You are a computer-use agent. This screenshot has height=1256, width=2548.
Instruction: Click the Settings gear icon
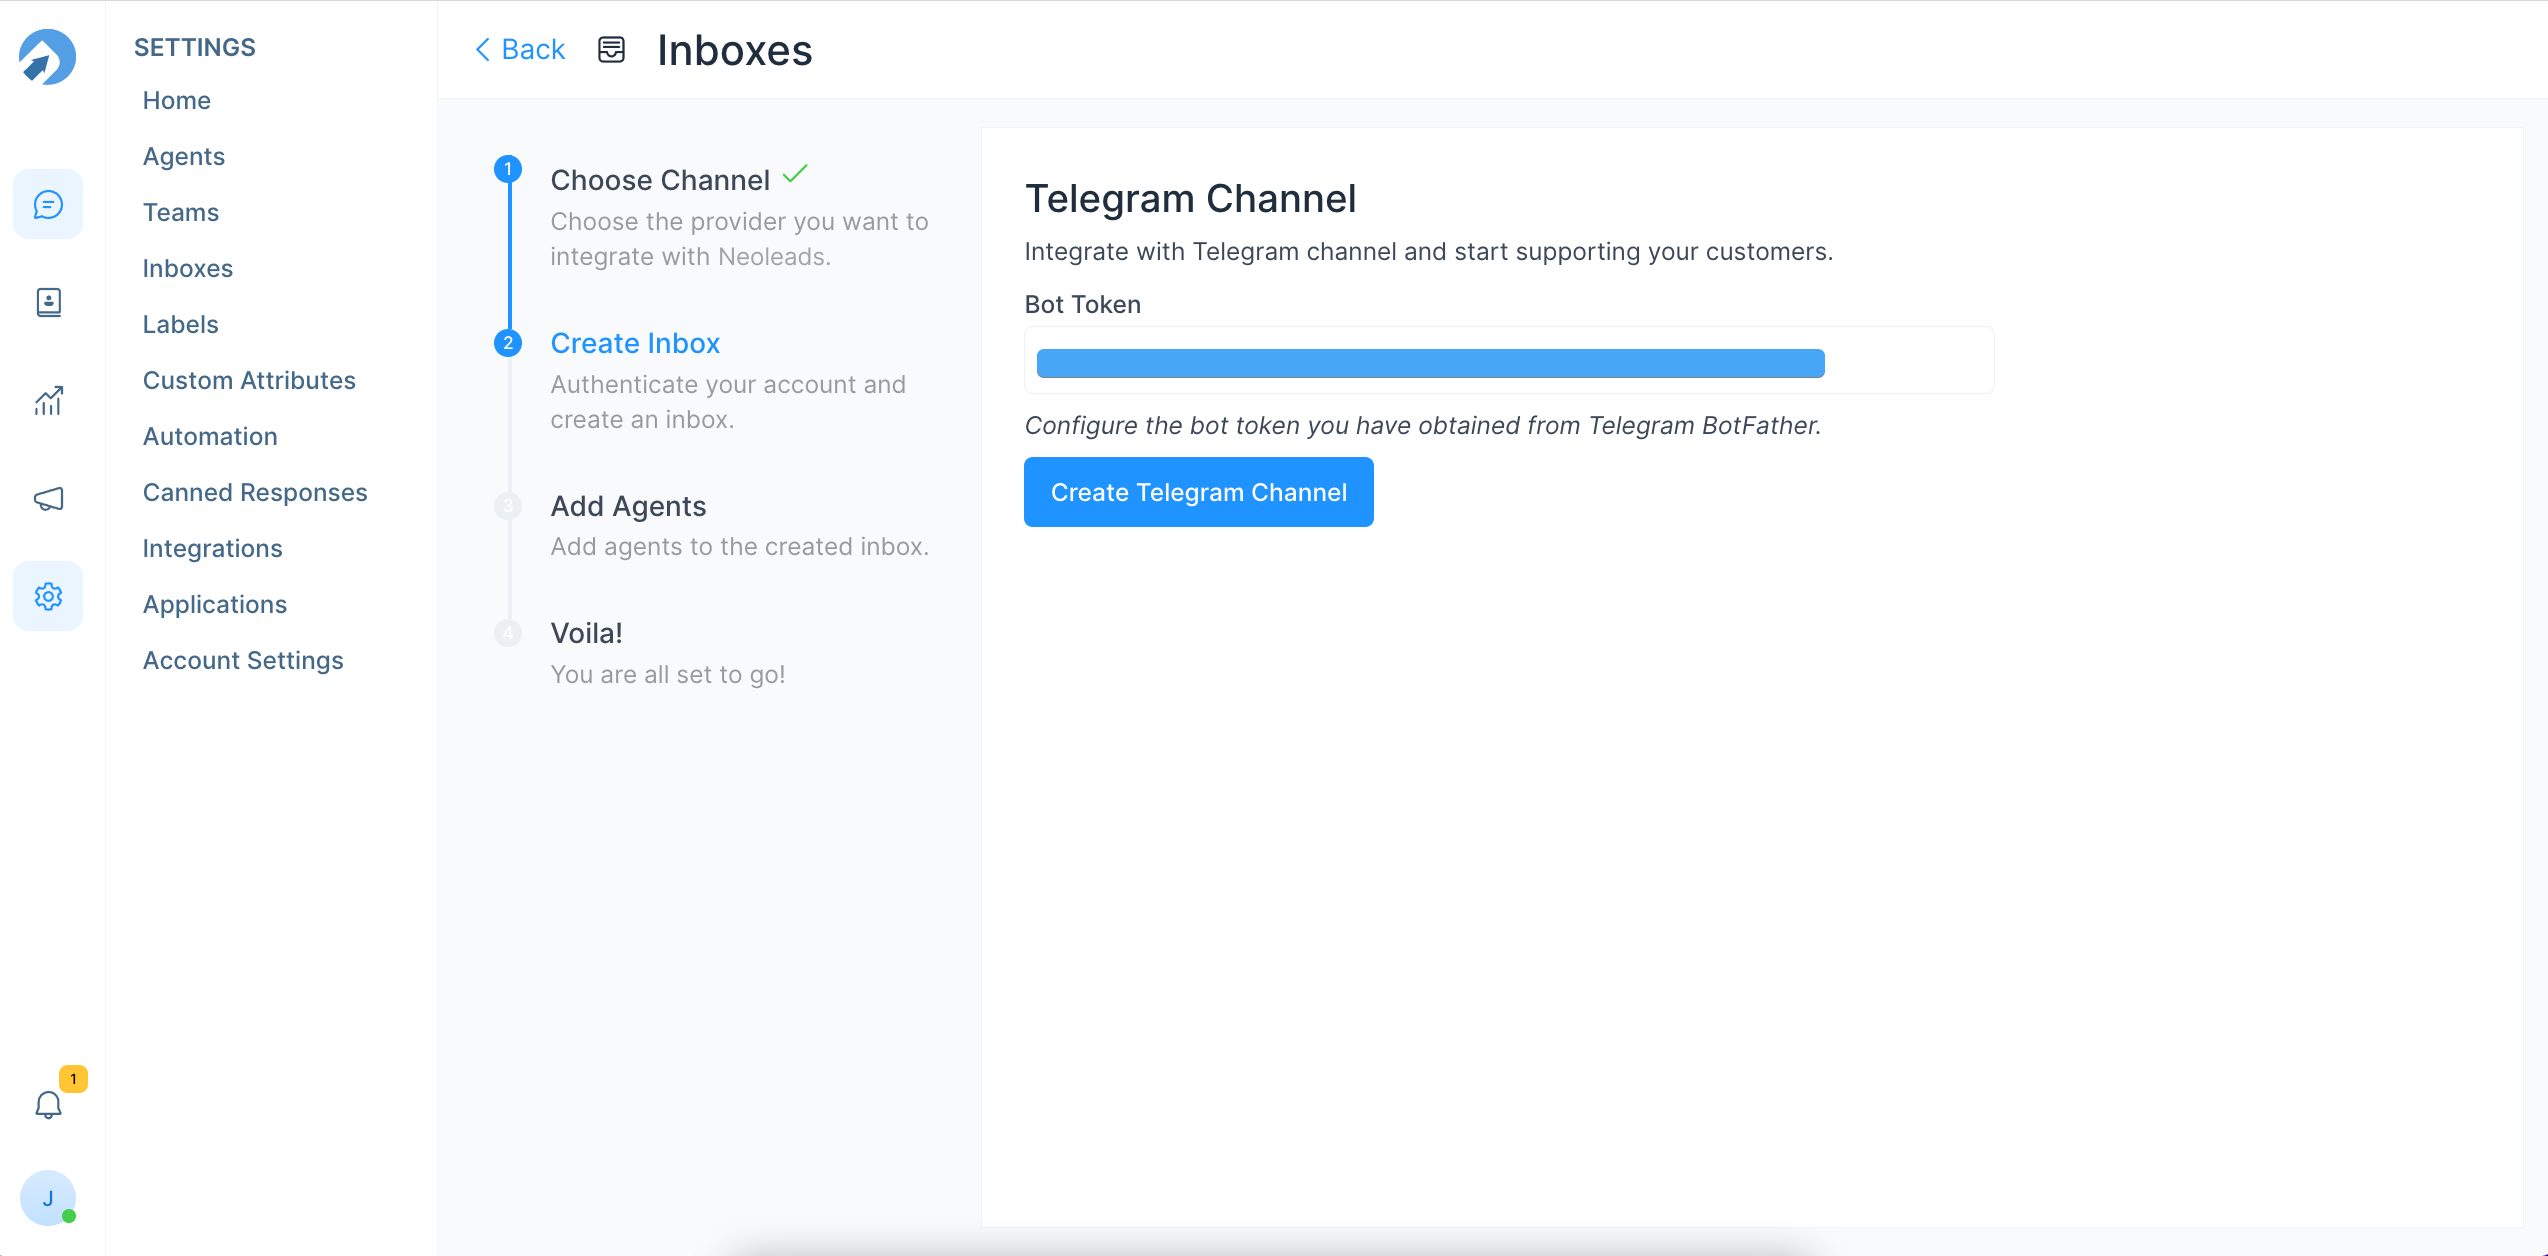[x=48, y=596]
